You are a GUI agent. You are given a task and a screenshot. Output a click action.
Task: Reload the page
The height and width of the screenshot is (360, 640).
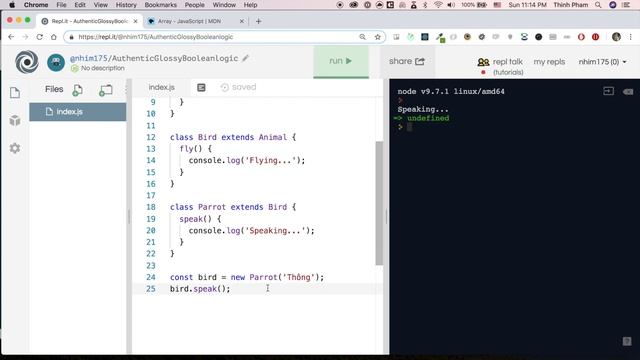[x=40, y=37]
